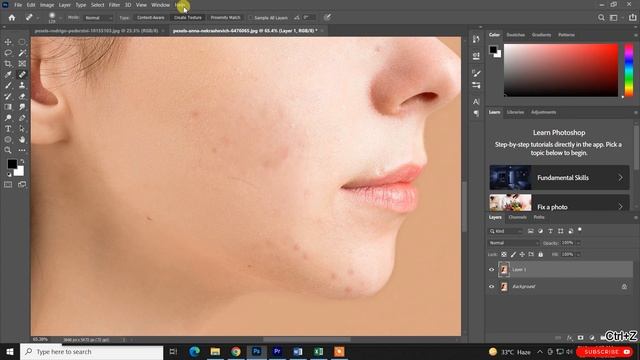Select the Frame tool
This screenshot has height=360, width=640.
[x=22, y=64]
